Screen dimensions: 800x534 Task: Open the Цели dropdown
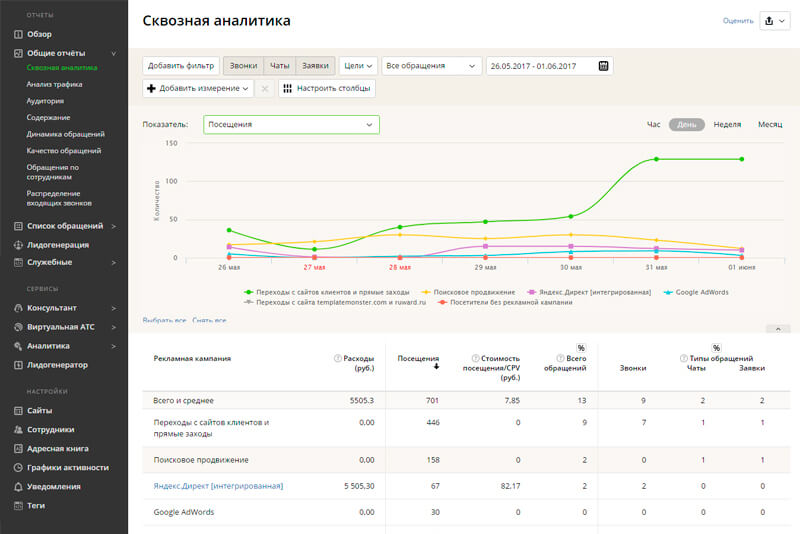(x=358, y=66)
